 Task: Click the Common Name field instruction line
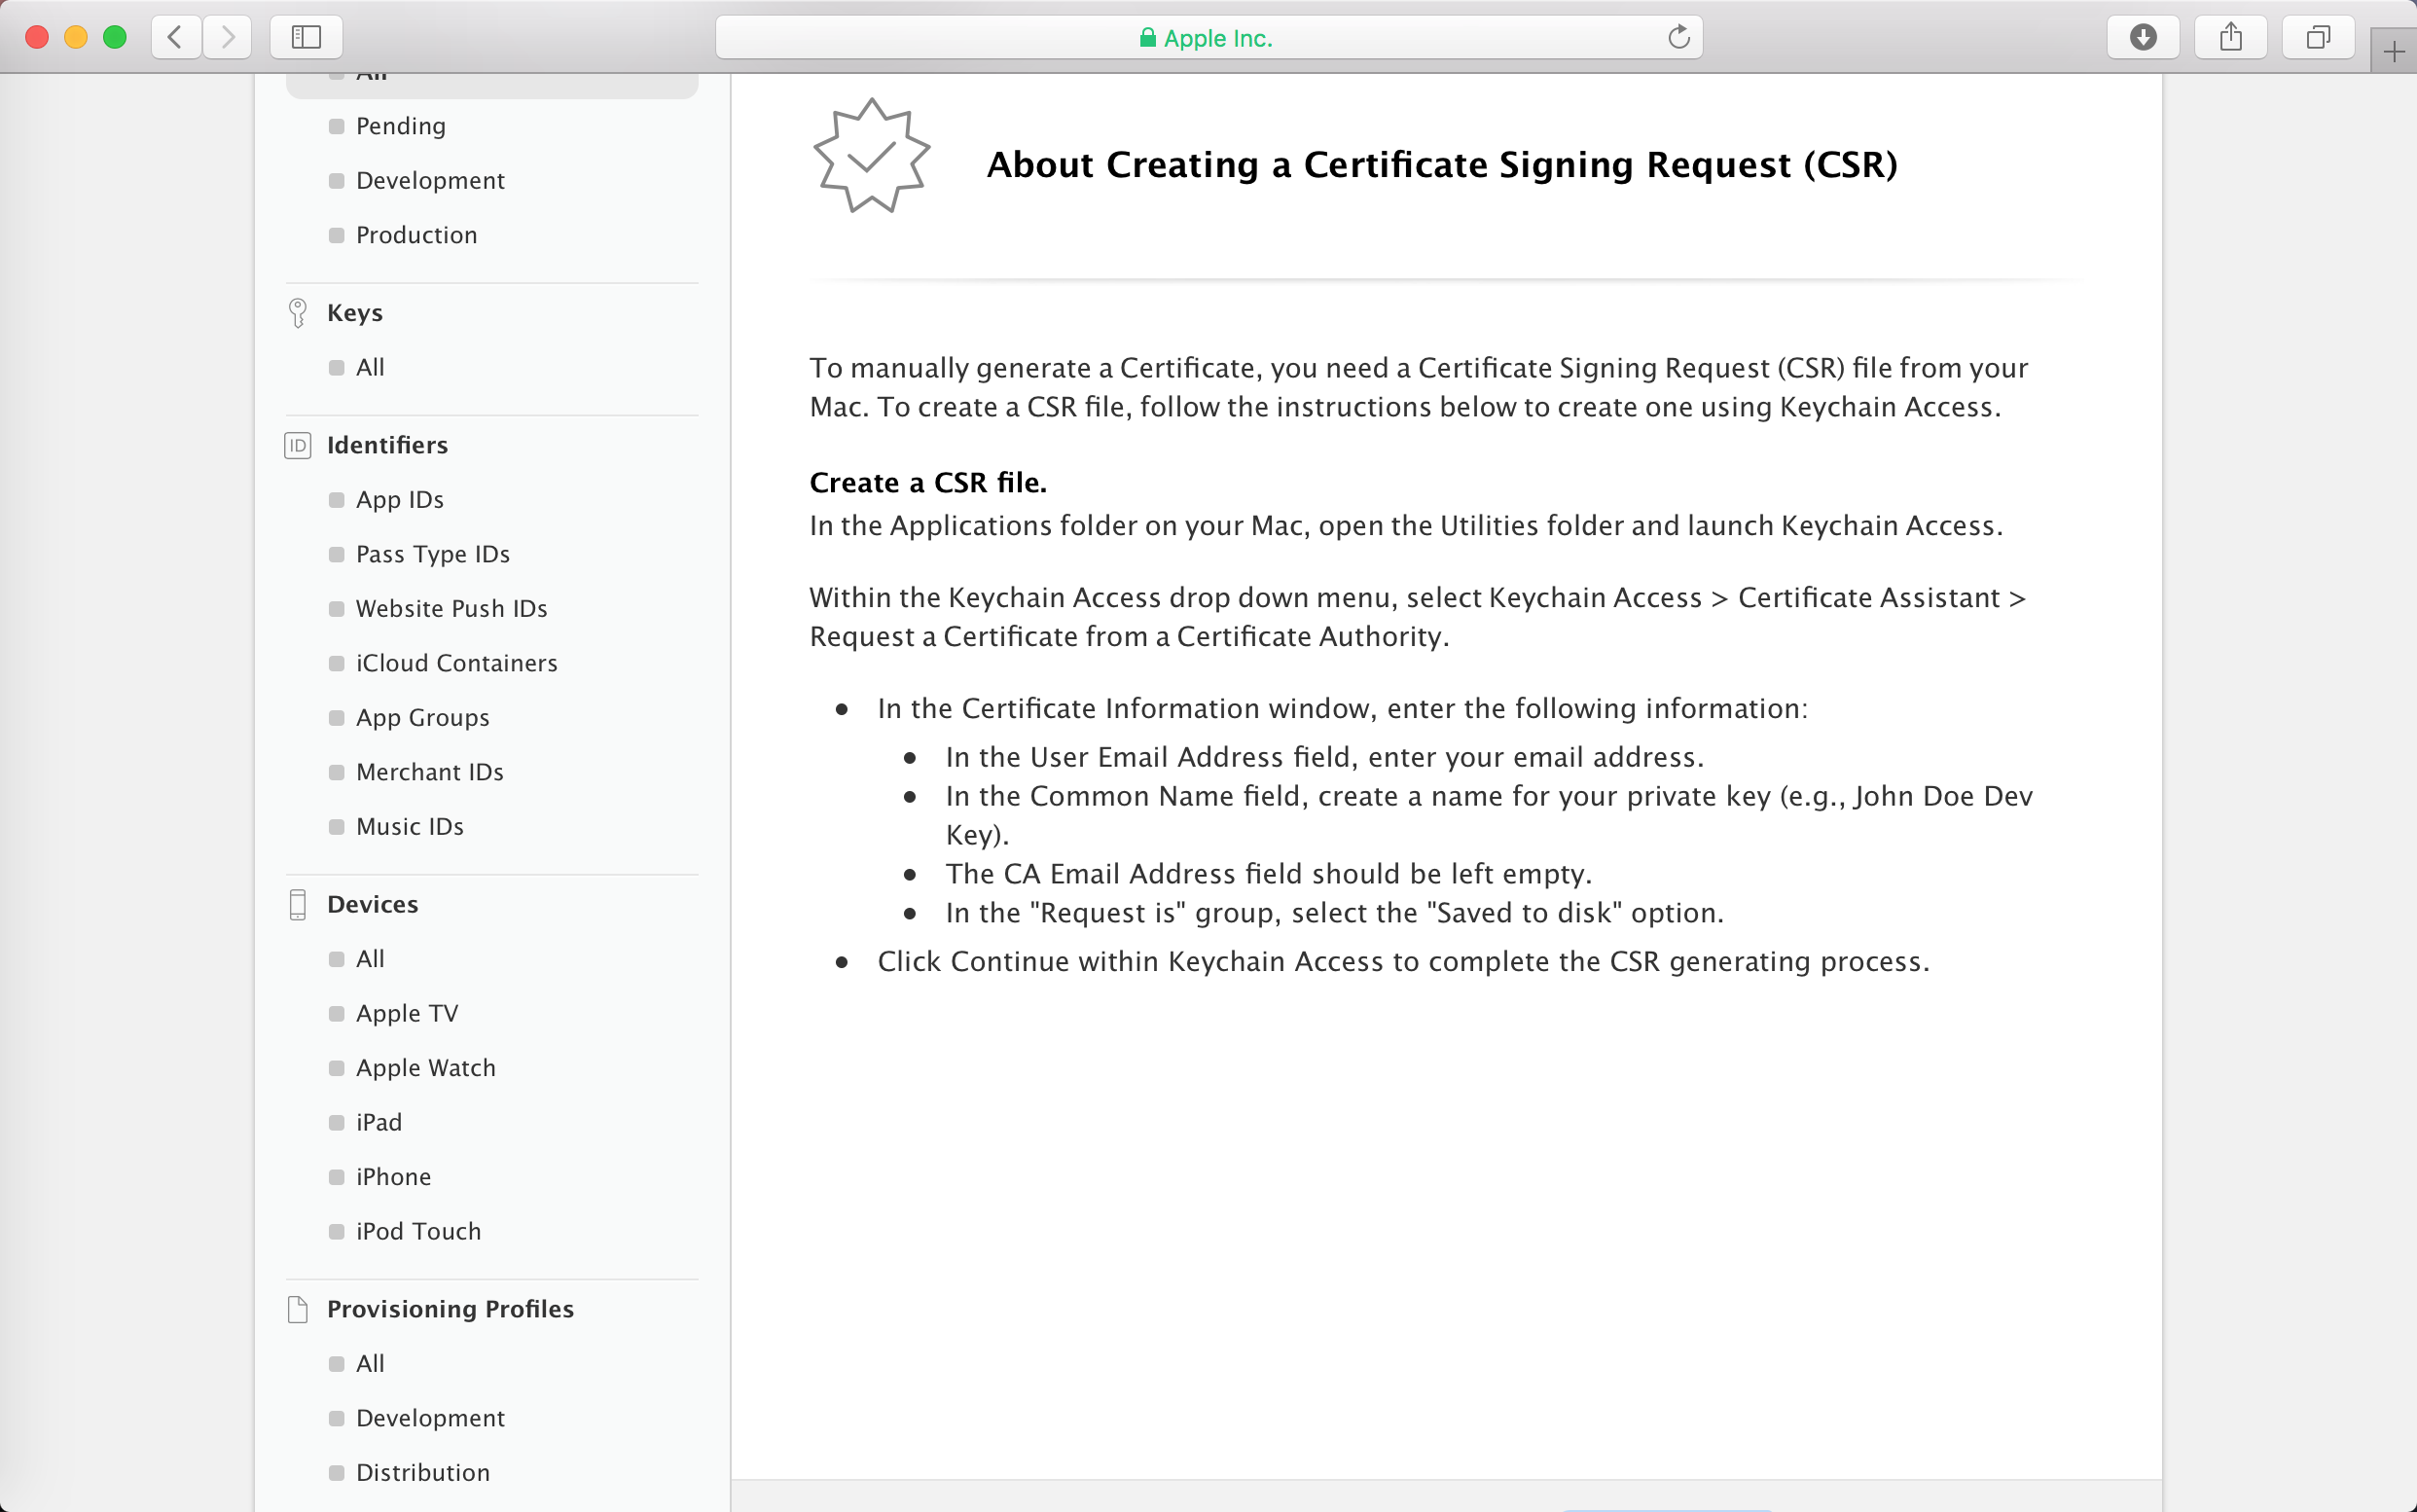pos(1489,815)
